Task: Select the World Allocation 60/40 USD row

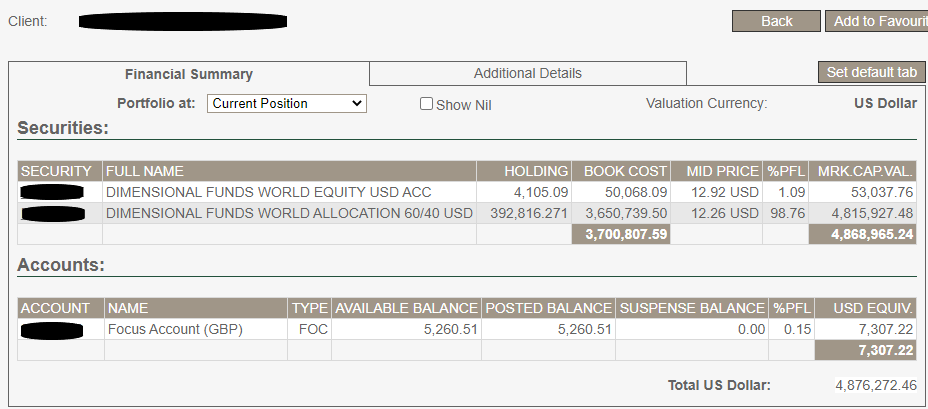Action: 289,213
